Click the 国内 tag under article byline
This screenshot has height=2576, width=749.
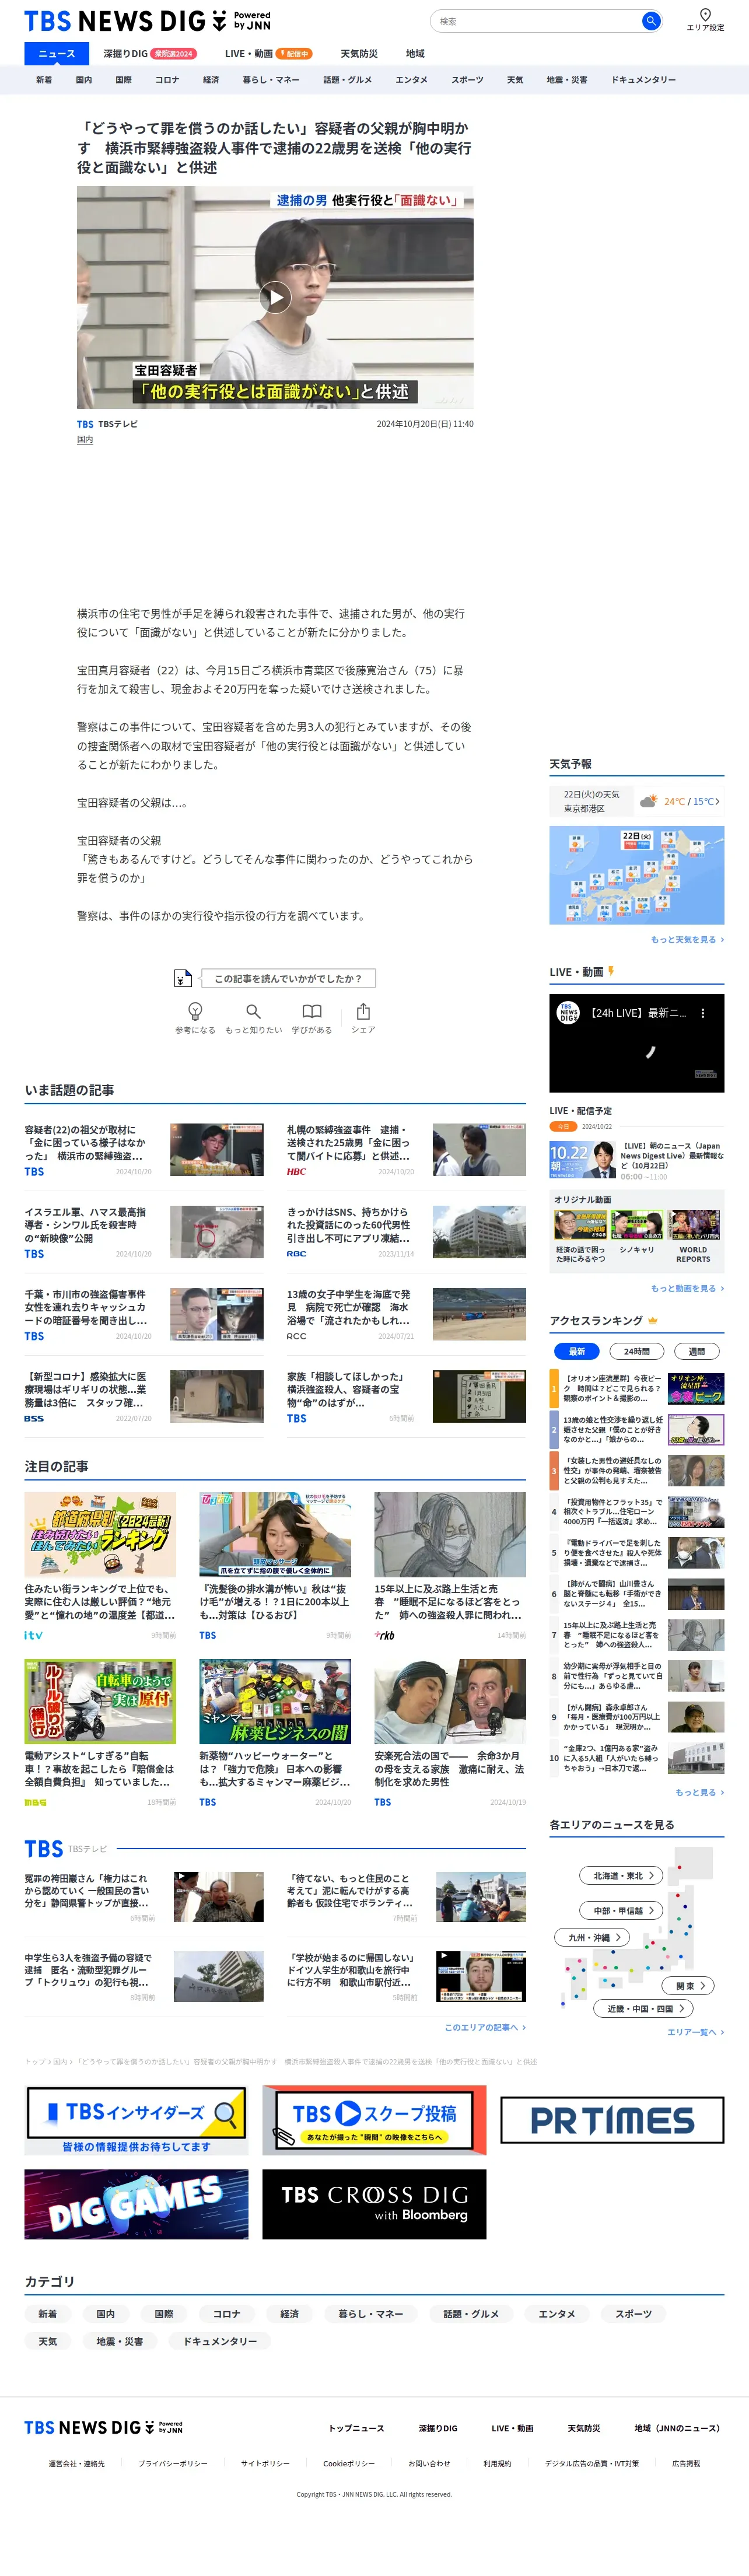click(85, 439)
